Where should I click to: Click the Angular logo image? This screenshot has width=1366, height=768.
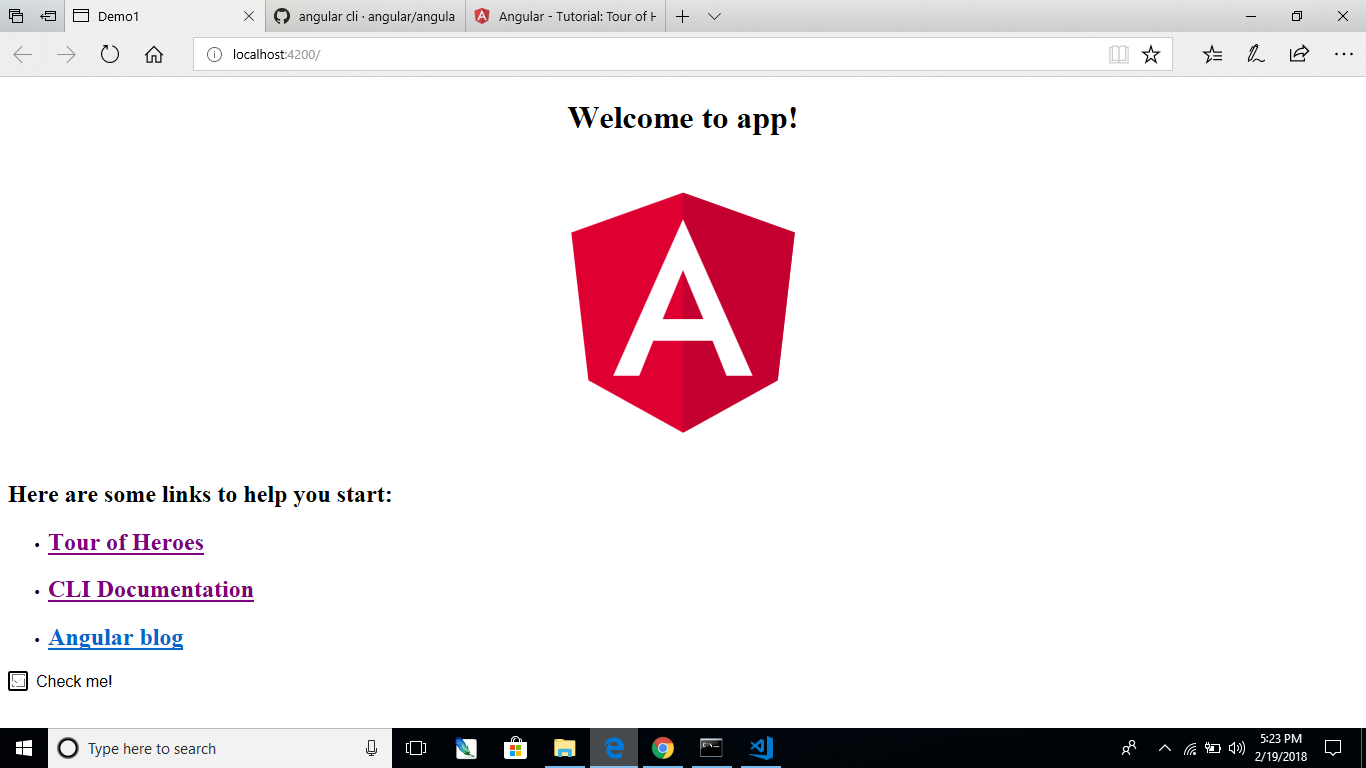pos(683,313)
